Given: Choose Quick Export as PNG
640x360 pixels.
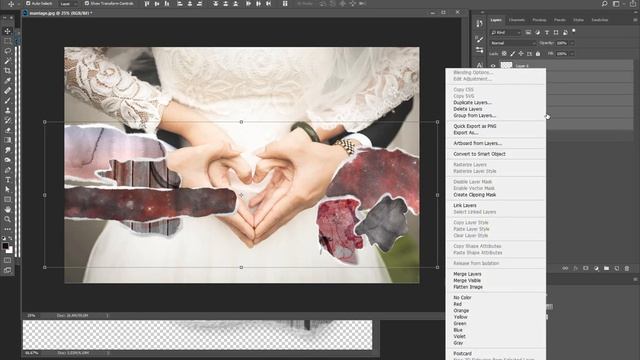Looking at the screenshot, I should [x=475, y=126].
